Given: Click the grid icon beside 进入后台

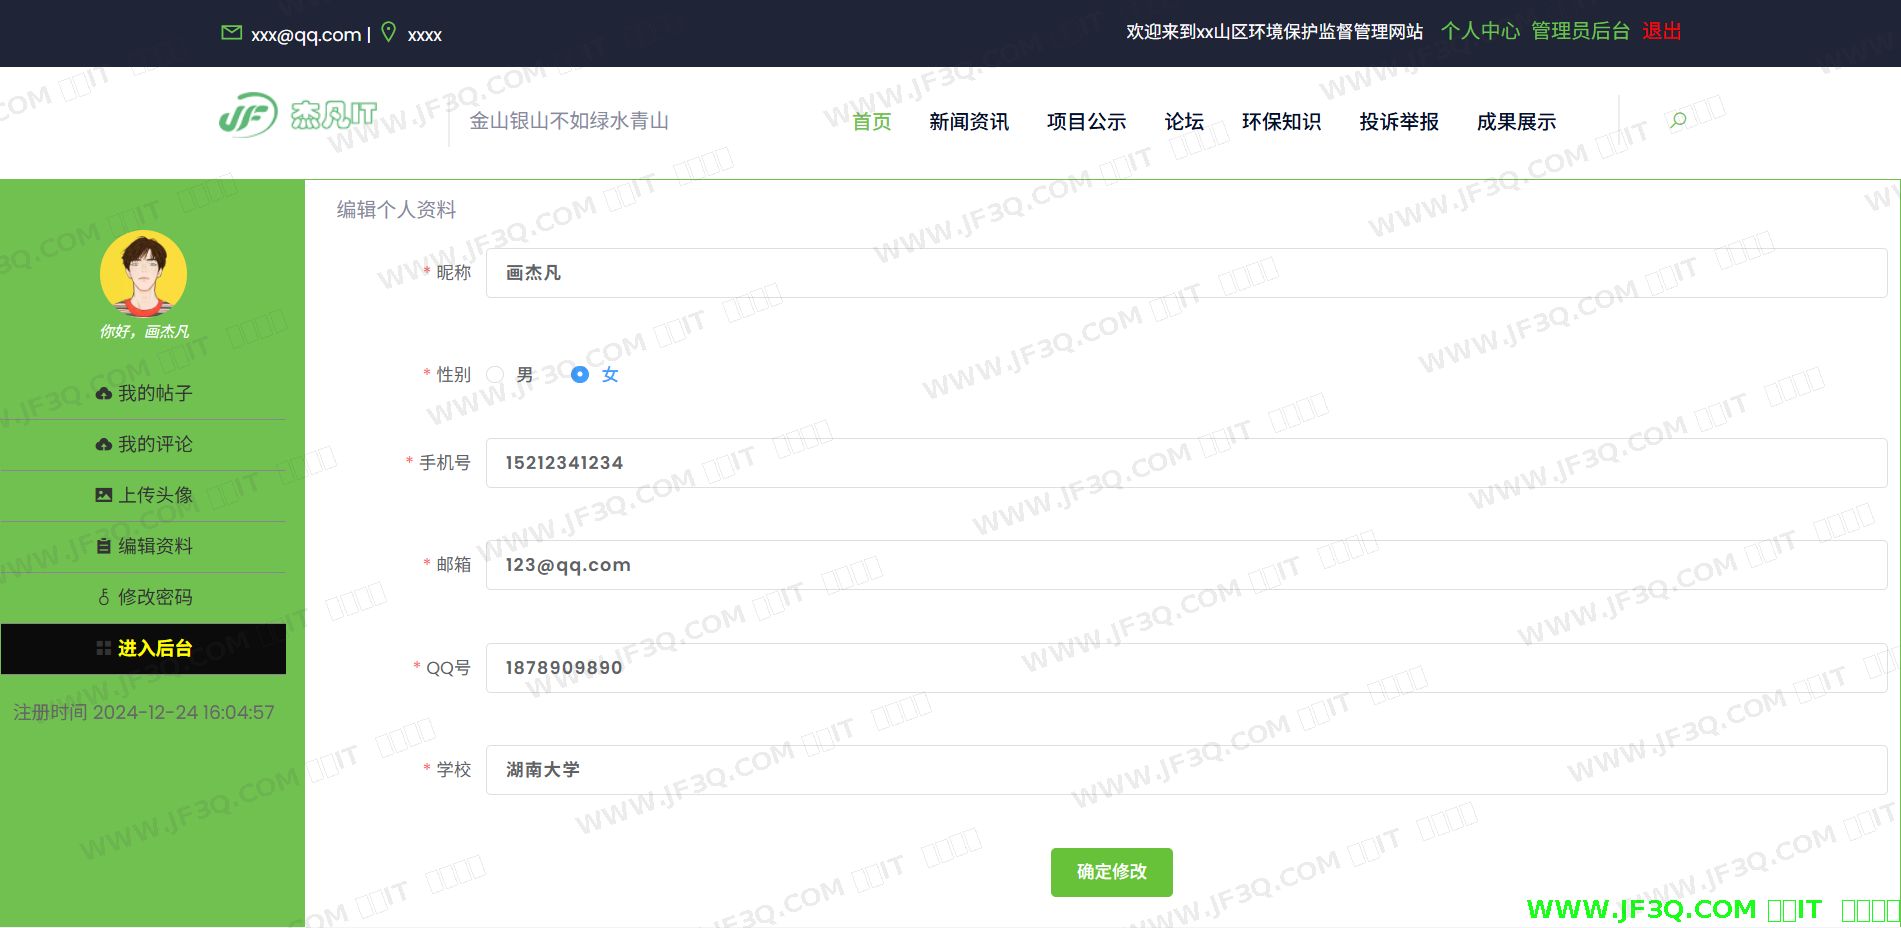Looking at the screenshot, I should (103, 648).
